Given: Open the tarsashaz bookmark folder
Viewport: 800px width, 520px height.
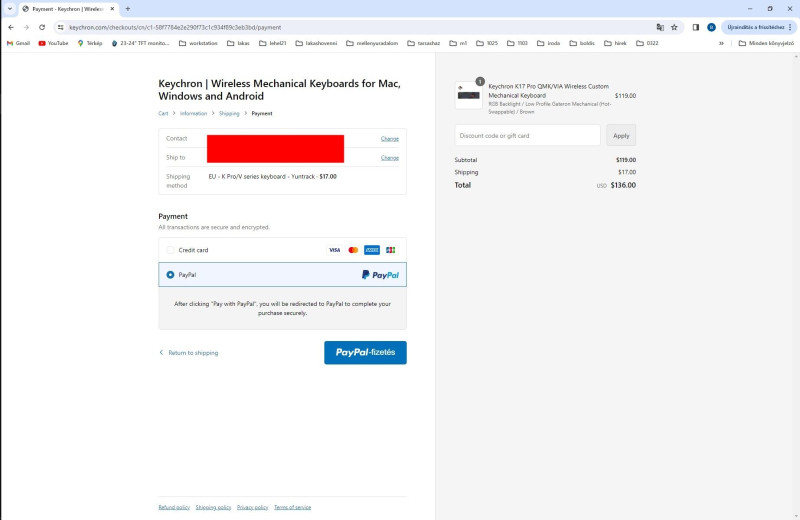Looking at the screenshot, I should [x=423, y=43].
